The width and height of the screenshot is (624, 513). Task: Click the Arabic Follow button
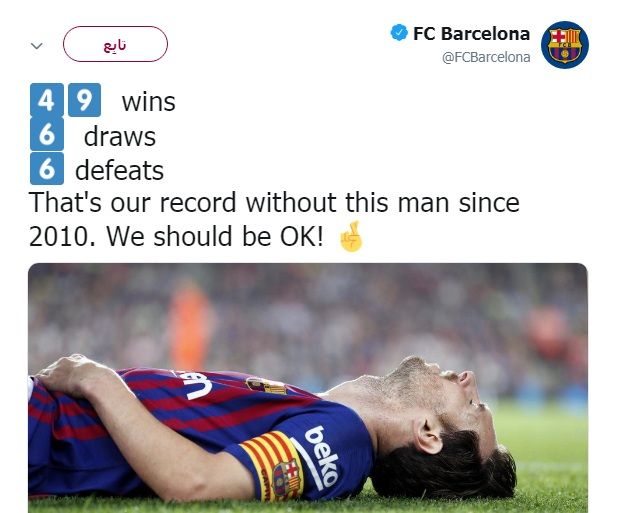coord(115,44)
